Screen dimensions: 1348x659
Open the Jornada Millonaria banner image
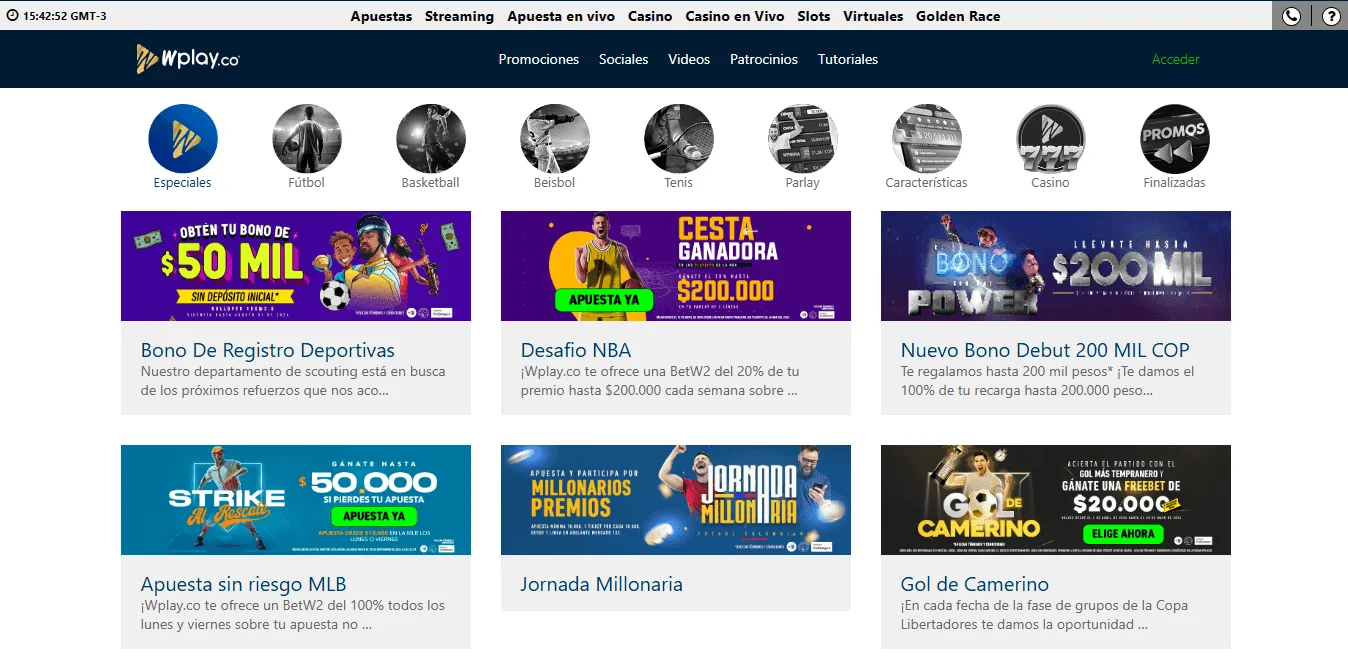coord(676,500)
